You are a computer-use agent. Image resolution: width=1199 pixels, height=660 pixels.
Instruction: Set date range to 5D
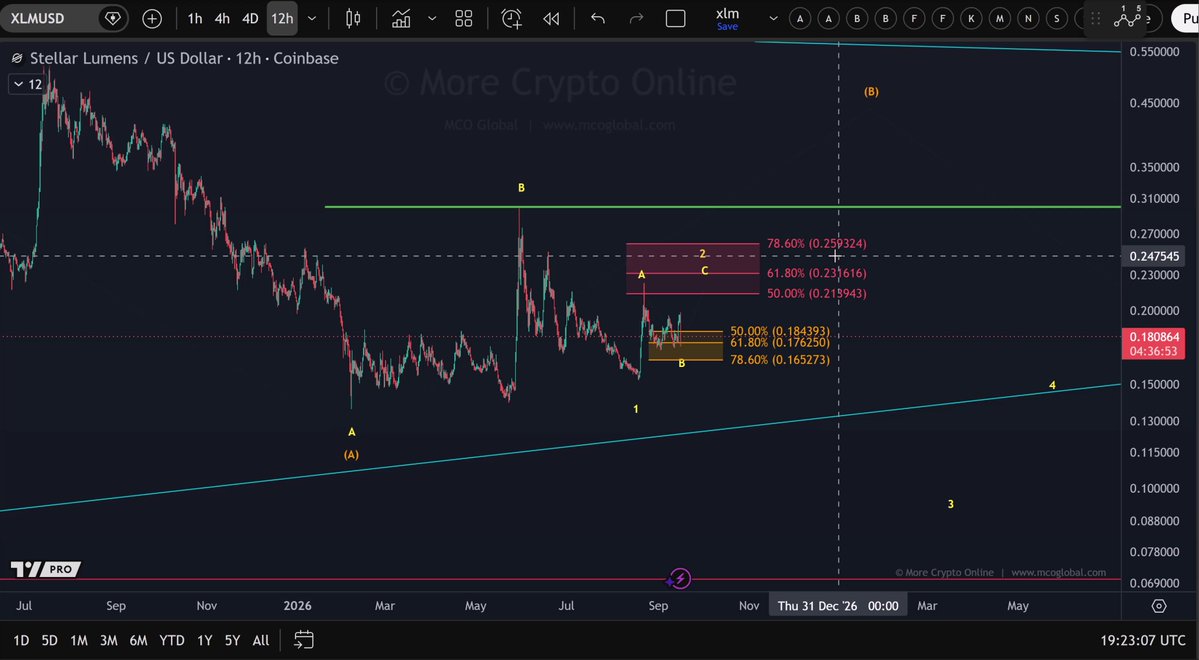tap(50, 640)
